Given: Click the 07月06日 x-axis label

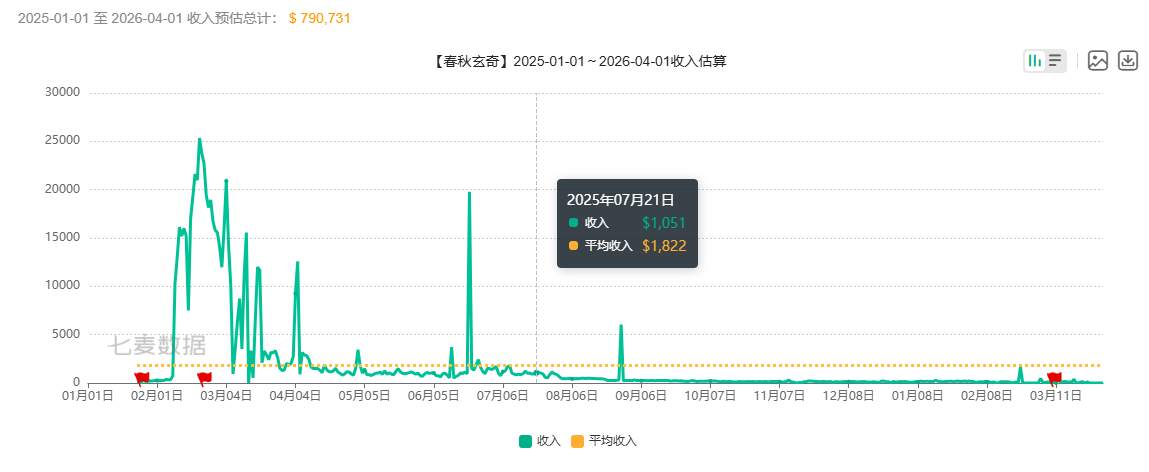Looking at the screenshot, I should pyautogui.click(x=502, y=396).
